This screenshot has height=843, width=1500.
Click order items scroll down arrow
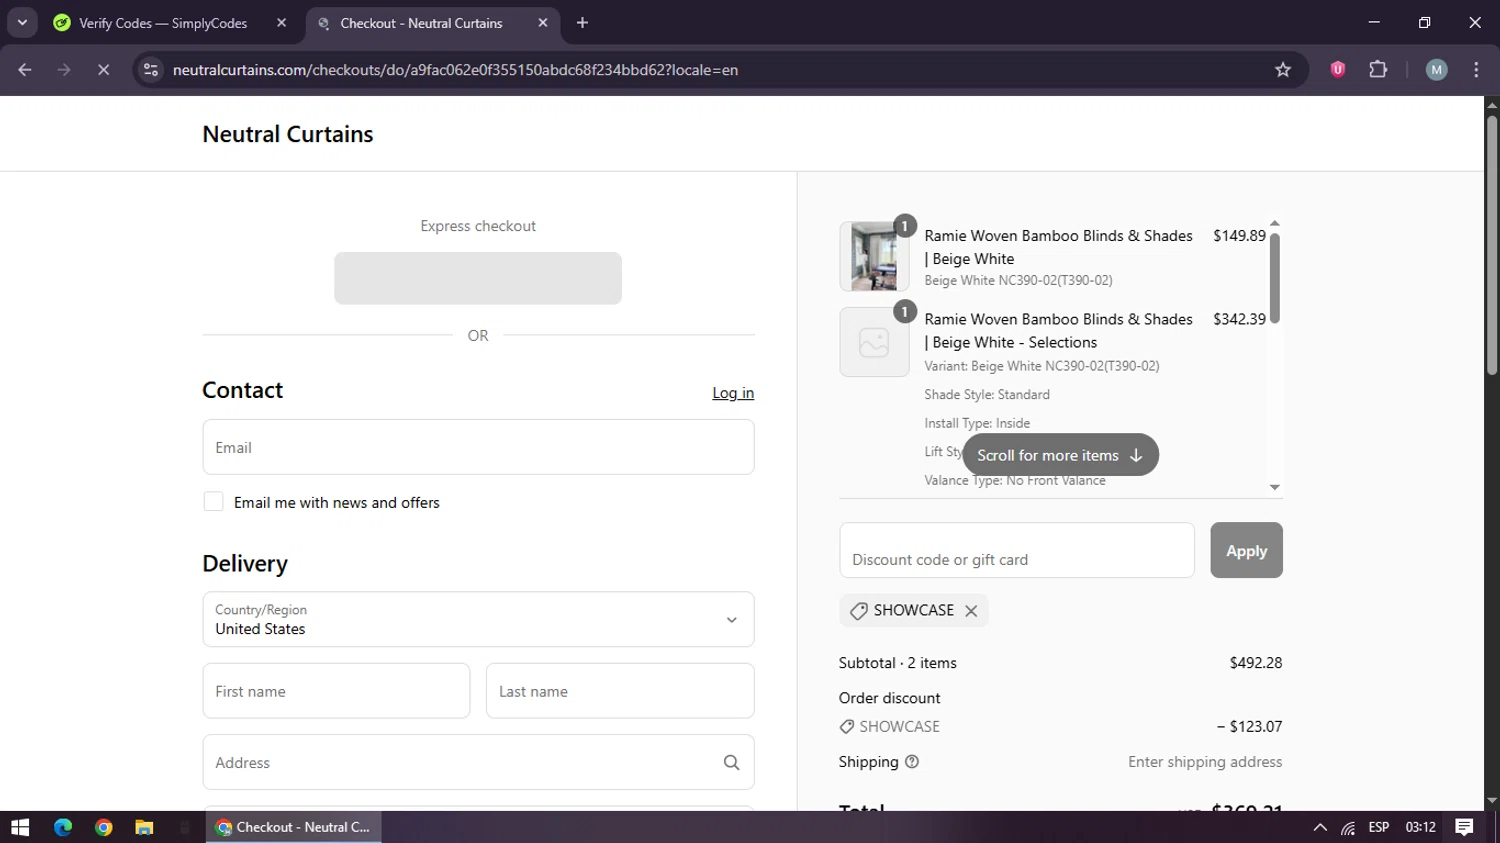click(x=1274, y=487)
